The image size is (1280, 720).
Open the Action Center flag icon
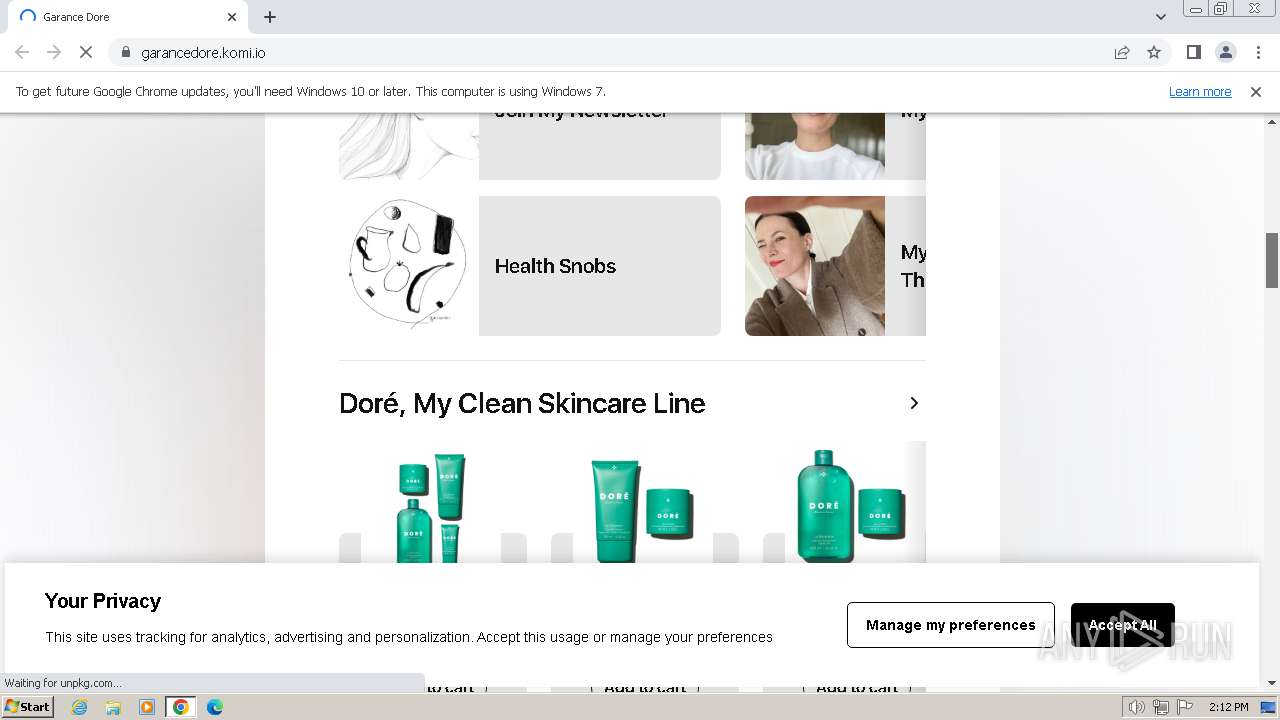1185,707
